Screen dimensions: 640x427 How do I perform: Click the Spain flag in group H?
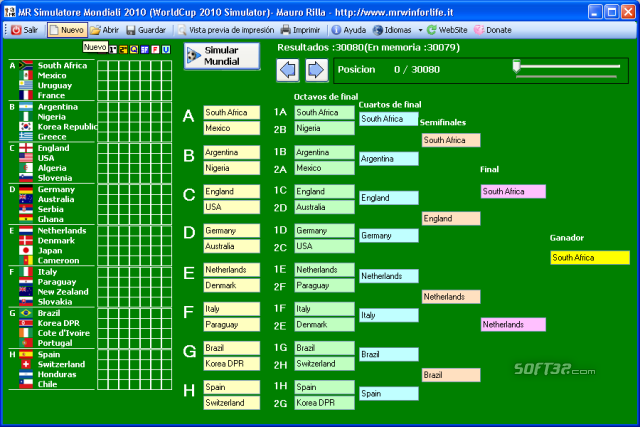coord(26,354)
